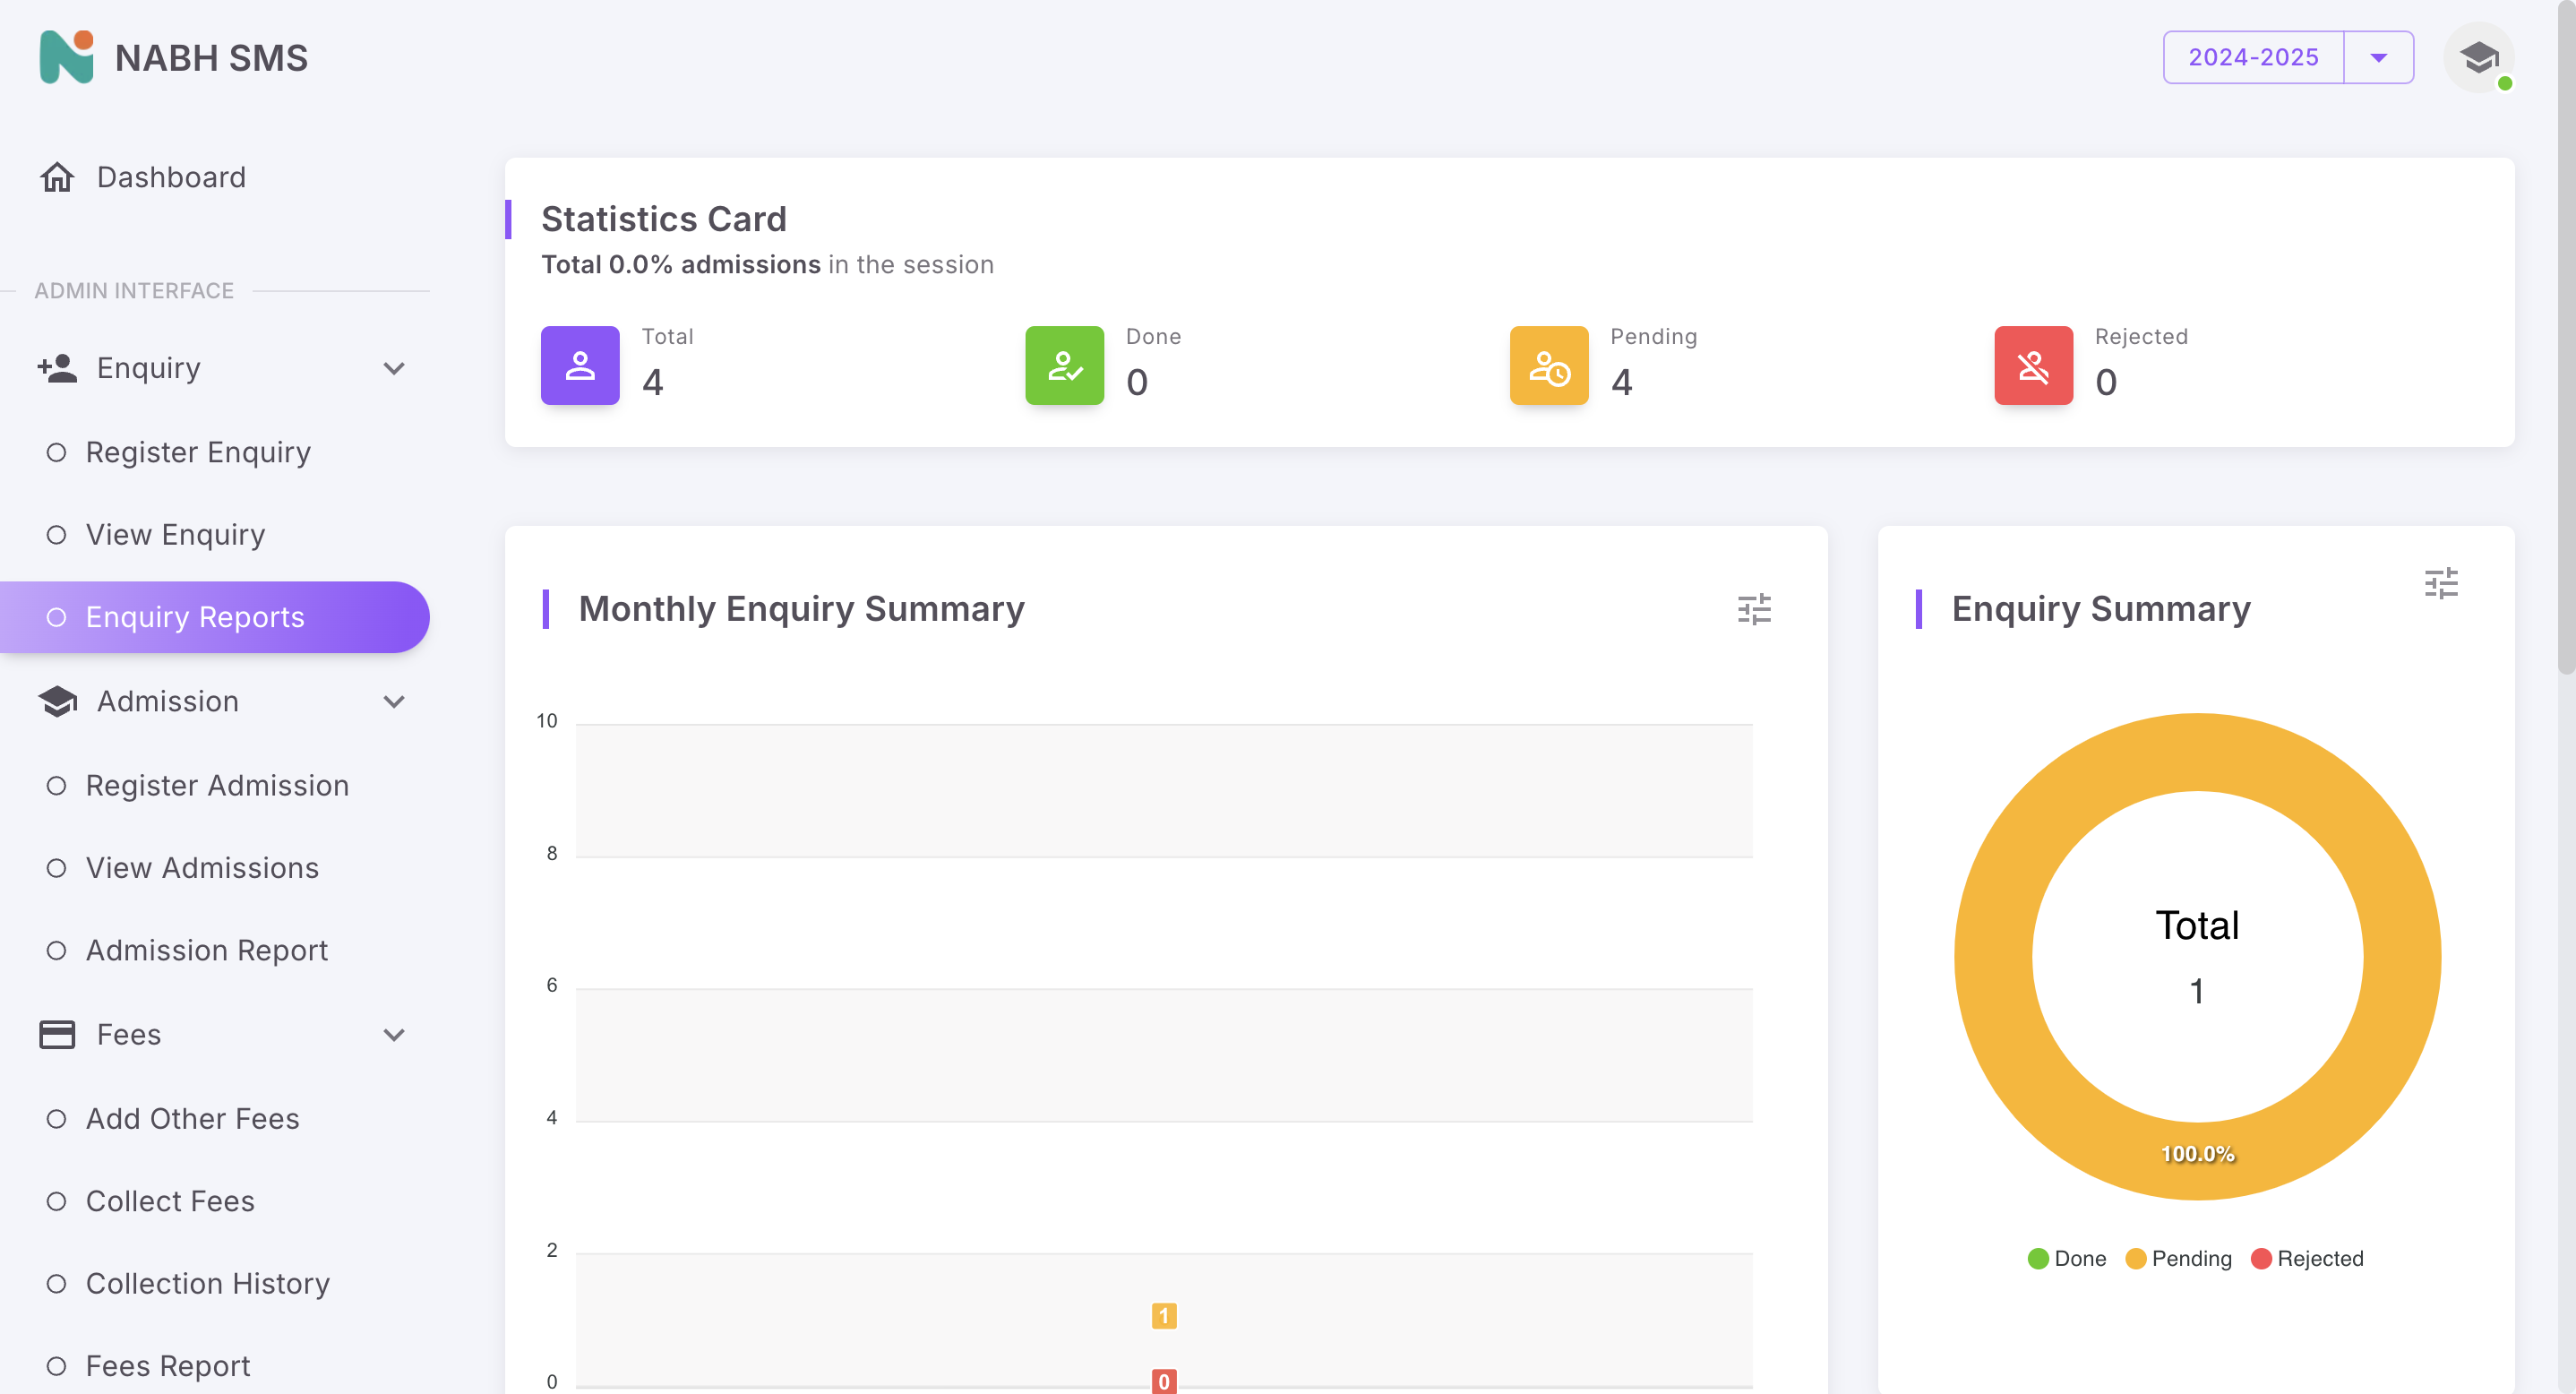Open Collect Fees page
The width and height of the screenshot is (2576, 1394).
click(215, 1201)
